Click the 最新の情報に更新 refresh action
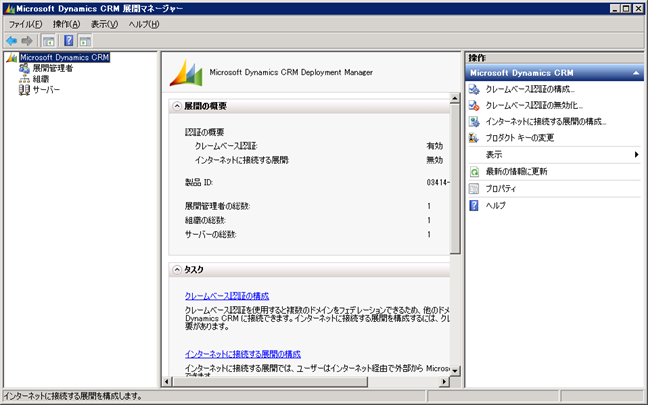 [x=516, y=171]
